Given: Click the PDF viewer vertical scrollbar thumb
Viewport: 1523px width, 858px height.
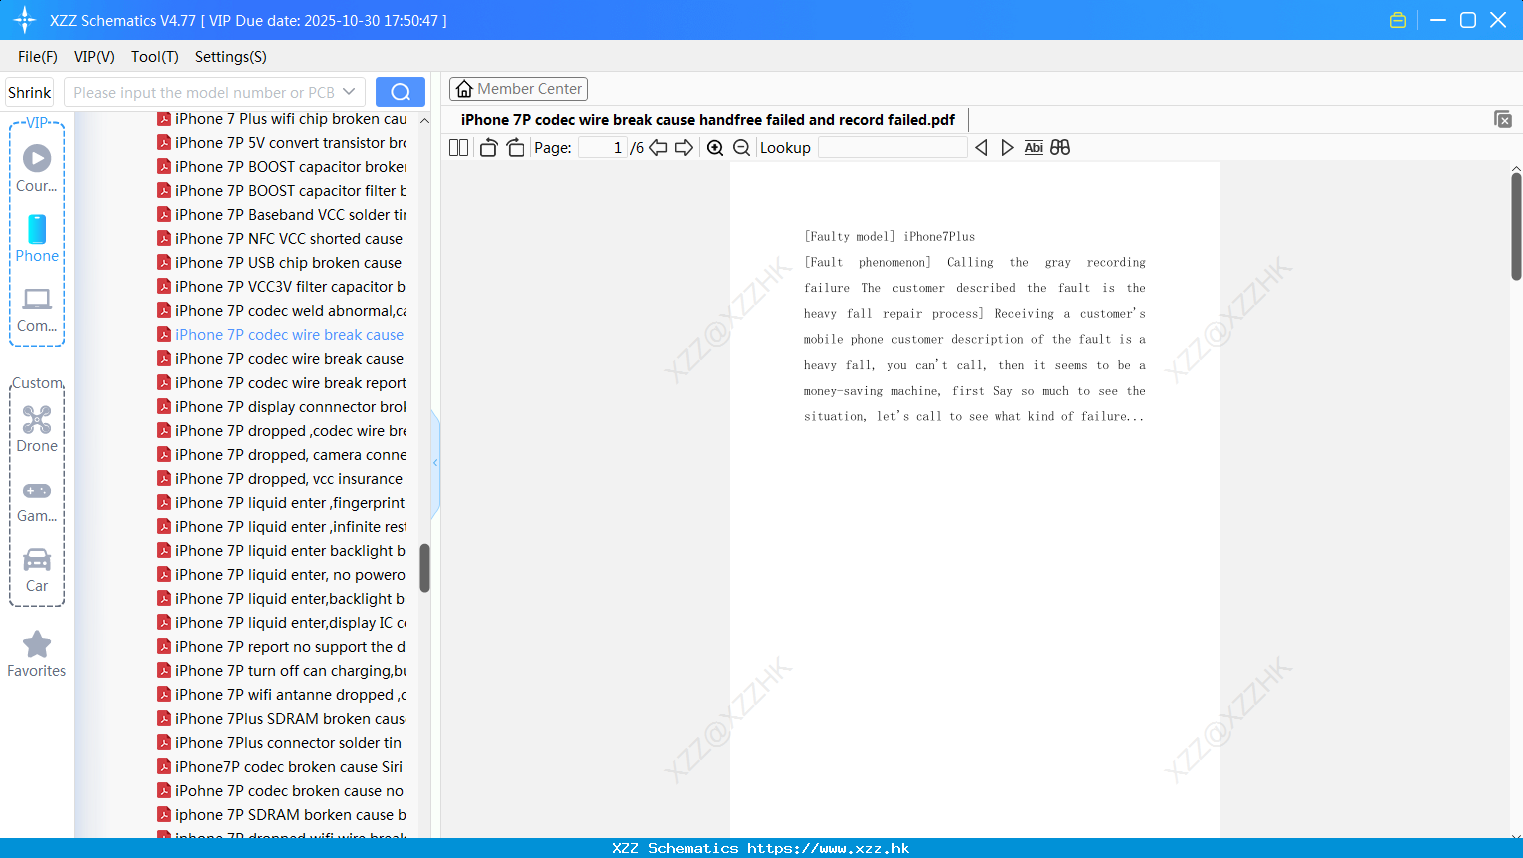Looking at the screenshot, I should 1516,226.
